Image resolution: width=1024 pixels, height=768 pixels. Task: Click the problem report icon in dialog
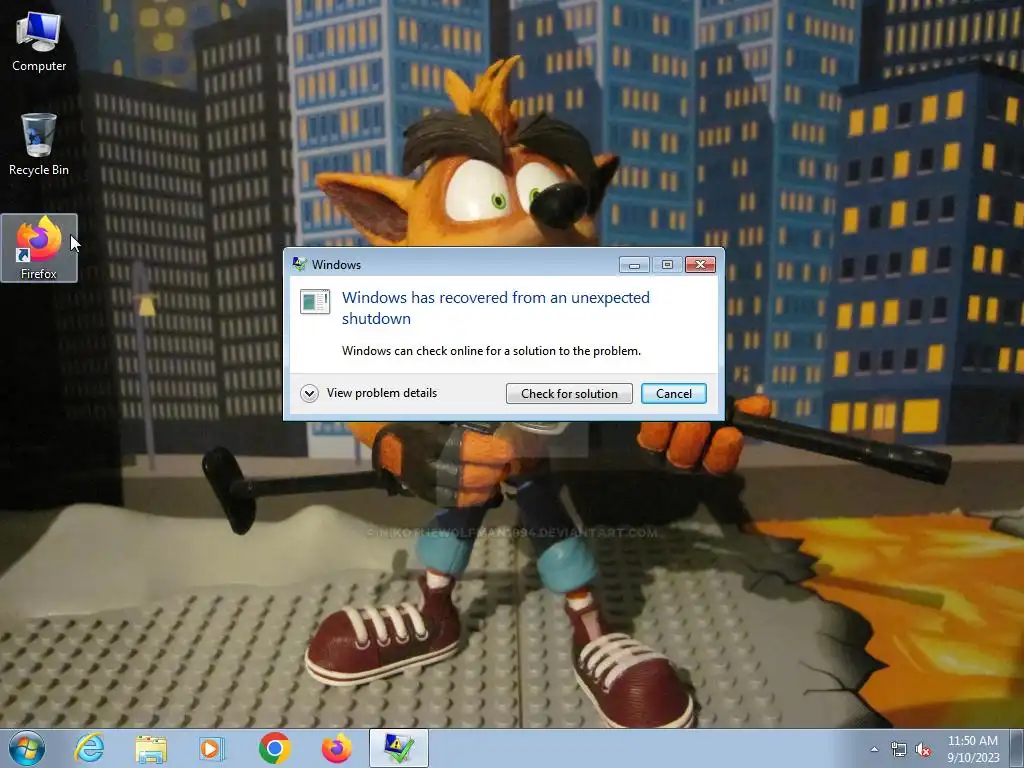(315, 302)
